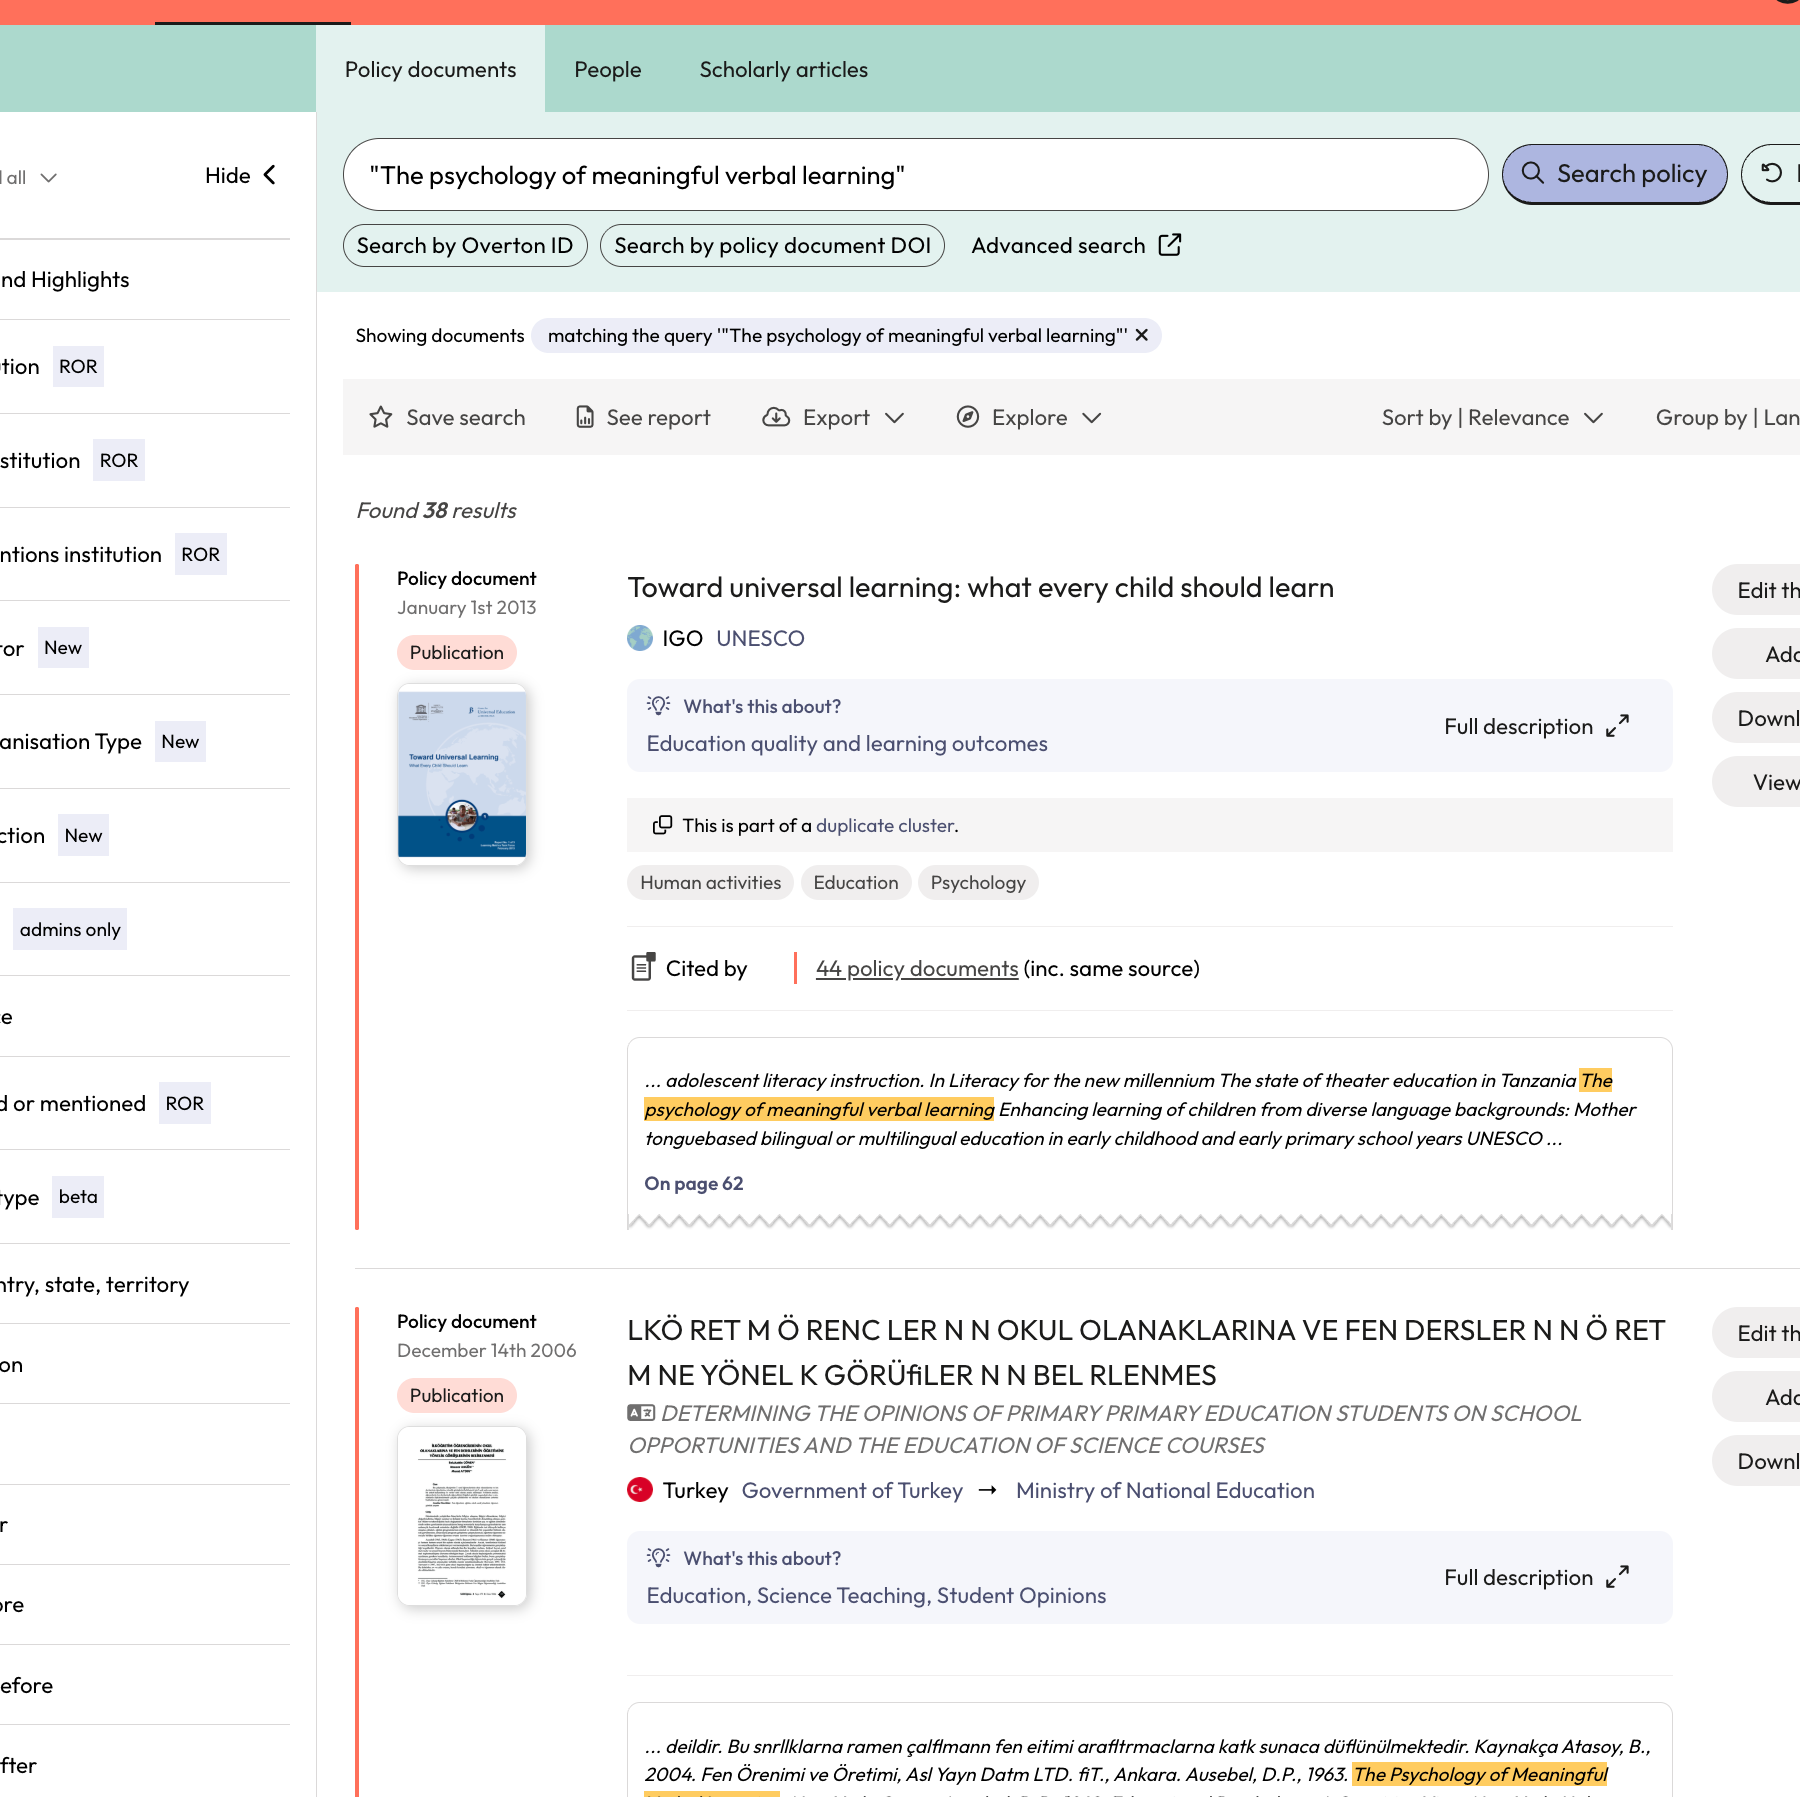1800x1797 pixels.
Task: Select the Human activities topic tag
Action: click(x=710, y=882)
